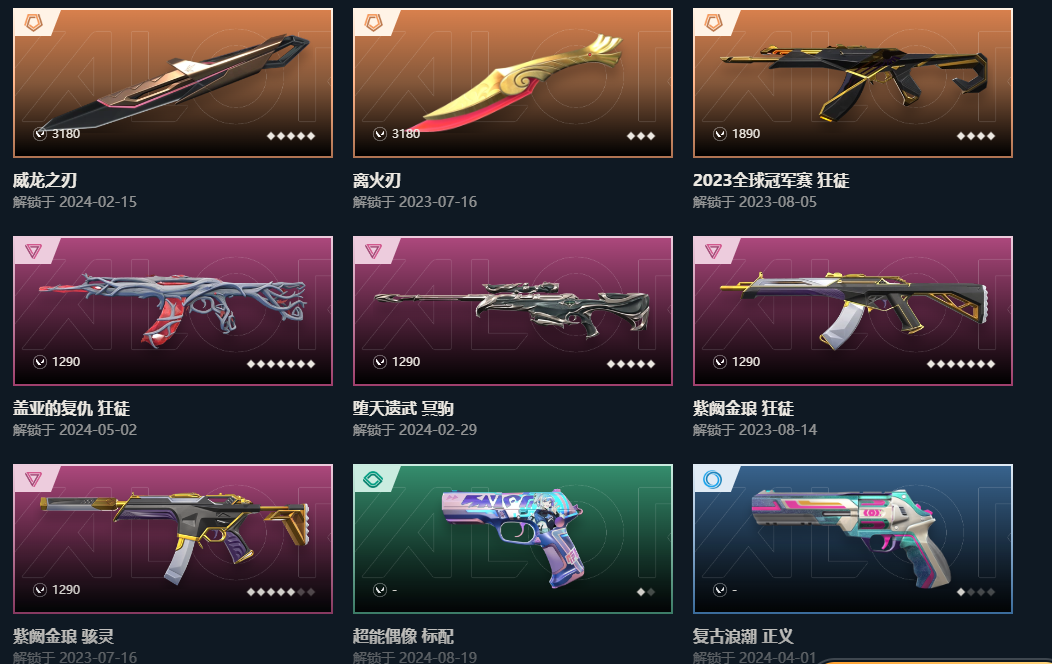
Task: Select the 盖亚的复仇 狂徒 skin thumbnail
Action: [x=173, y=311]
